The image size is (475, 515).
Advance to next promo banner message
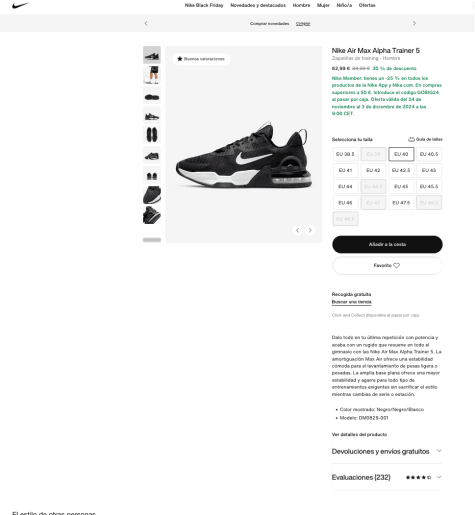coord(414,23)
